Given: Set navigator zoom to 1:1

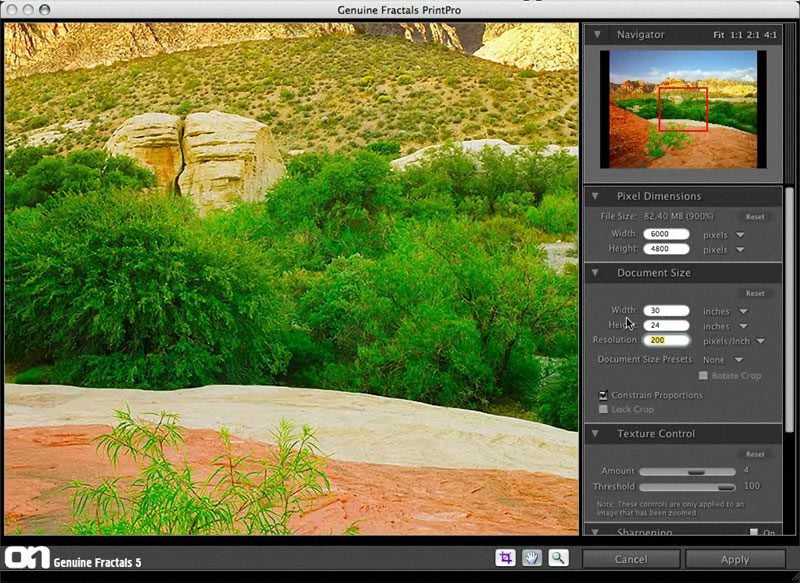Looking at the screenshot, I should 736,35.
